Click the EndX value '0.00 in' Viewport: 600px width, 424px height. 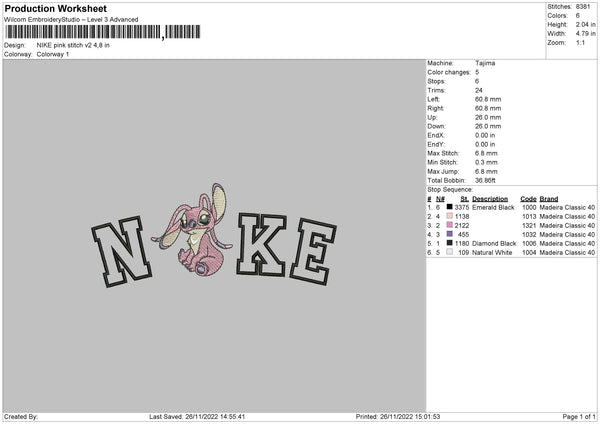[x=485, y=135]
